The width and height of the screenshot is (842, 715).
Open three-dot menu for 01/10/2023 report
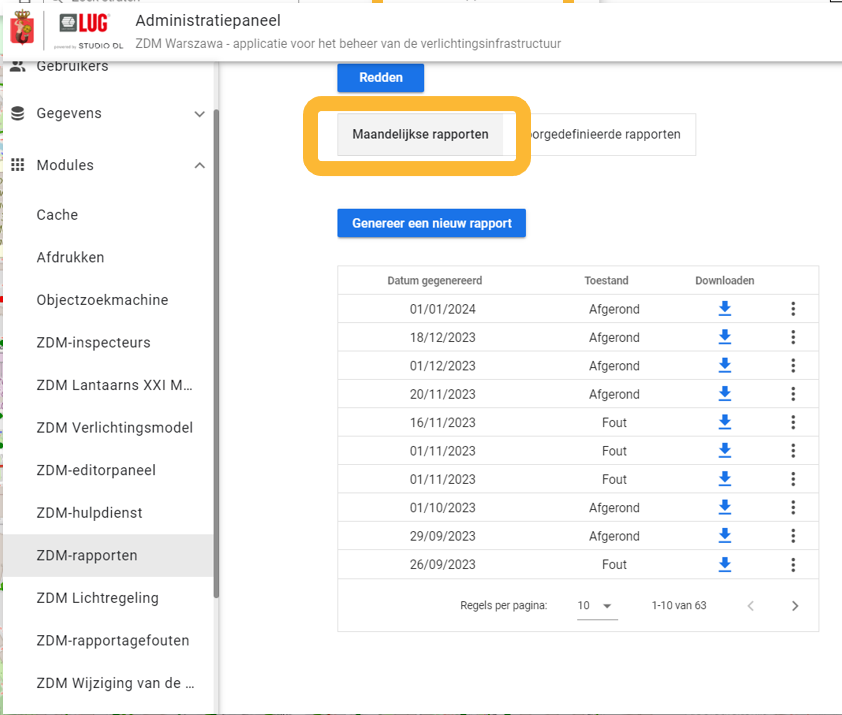(x=793, y=508)
